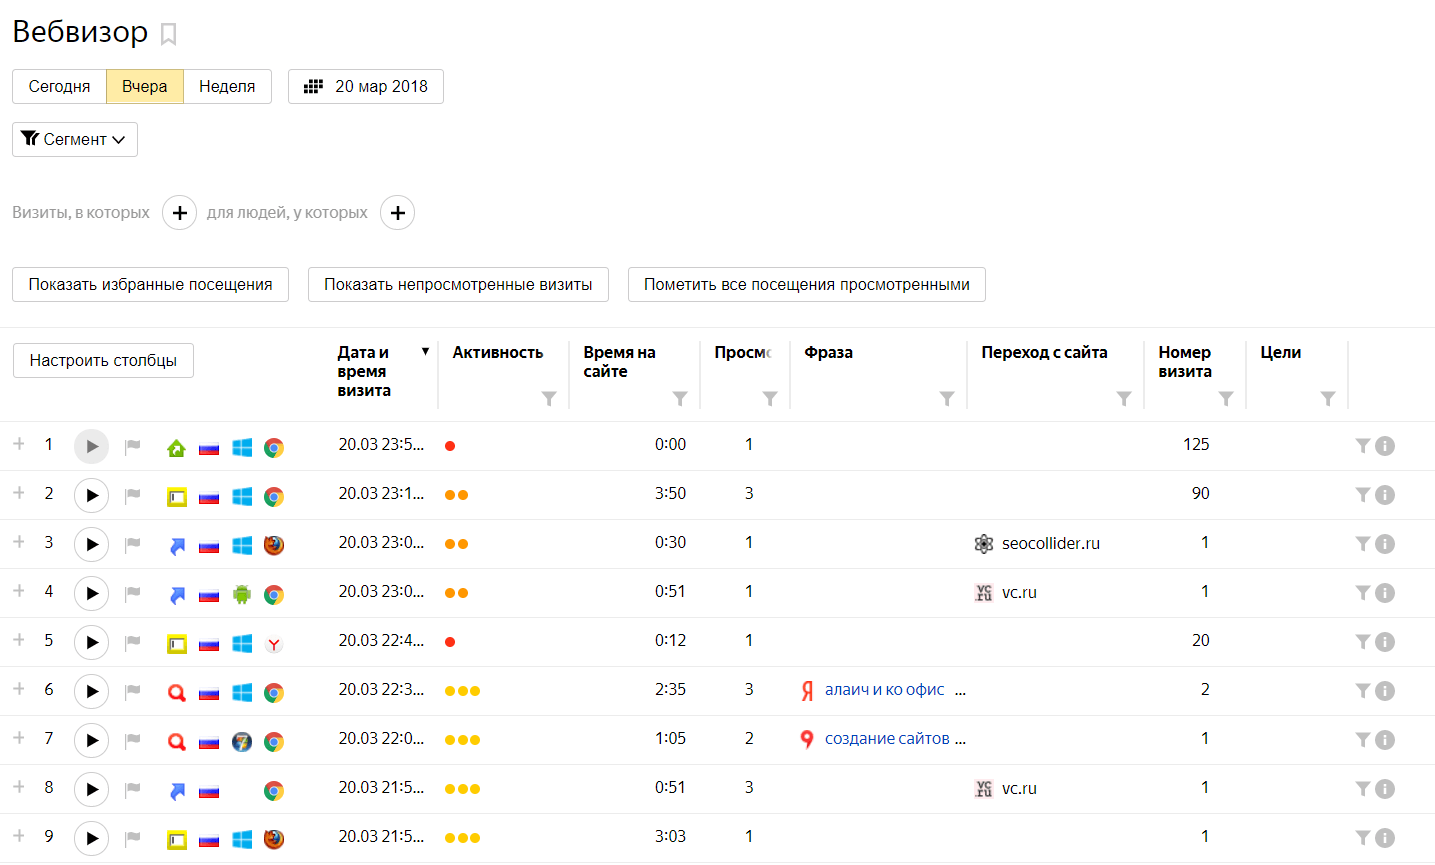Expand details of visit row 6
Viewport: 1435px width, 865px height.
19,688
